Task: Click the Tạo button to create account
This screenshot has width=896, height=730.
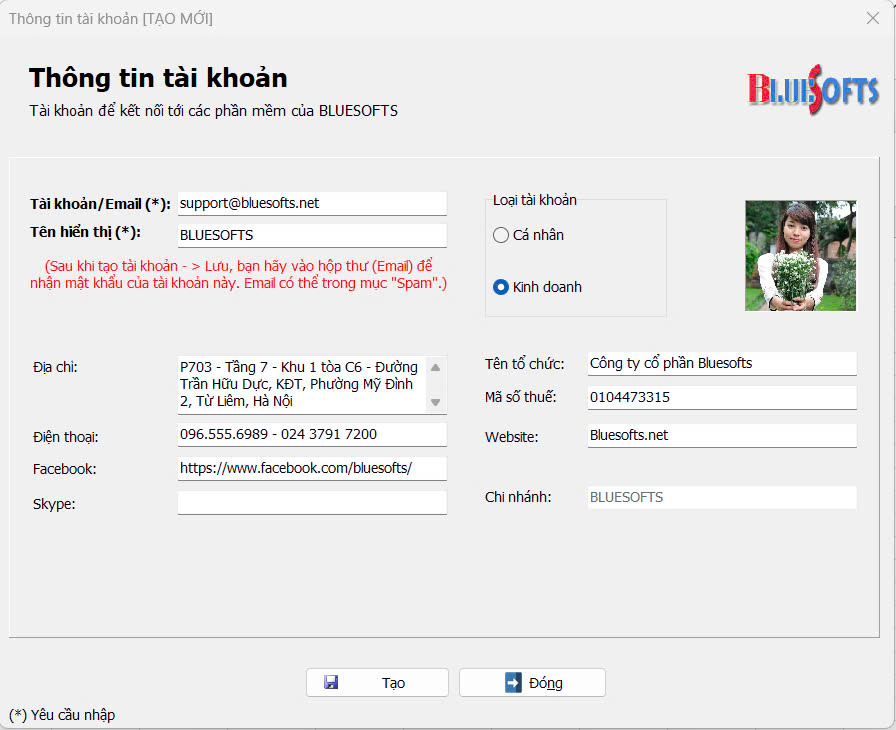Action: click(x=377, y=683)
